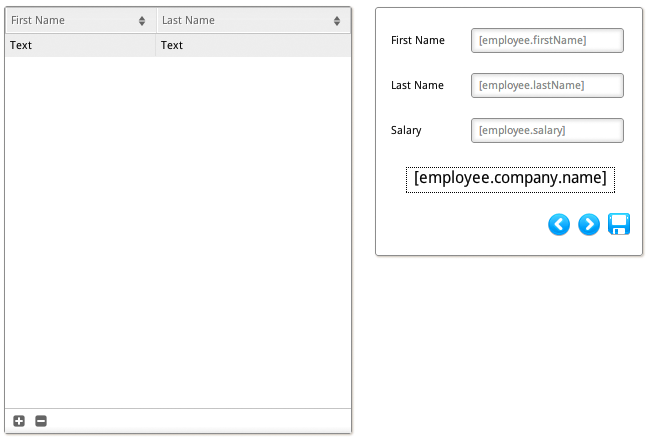This screenshot has width=651, height=441.
Task: Go to previous employee with left arrow
Action: click(559, 225)
